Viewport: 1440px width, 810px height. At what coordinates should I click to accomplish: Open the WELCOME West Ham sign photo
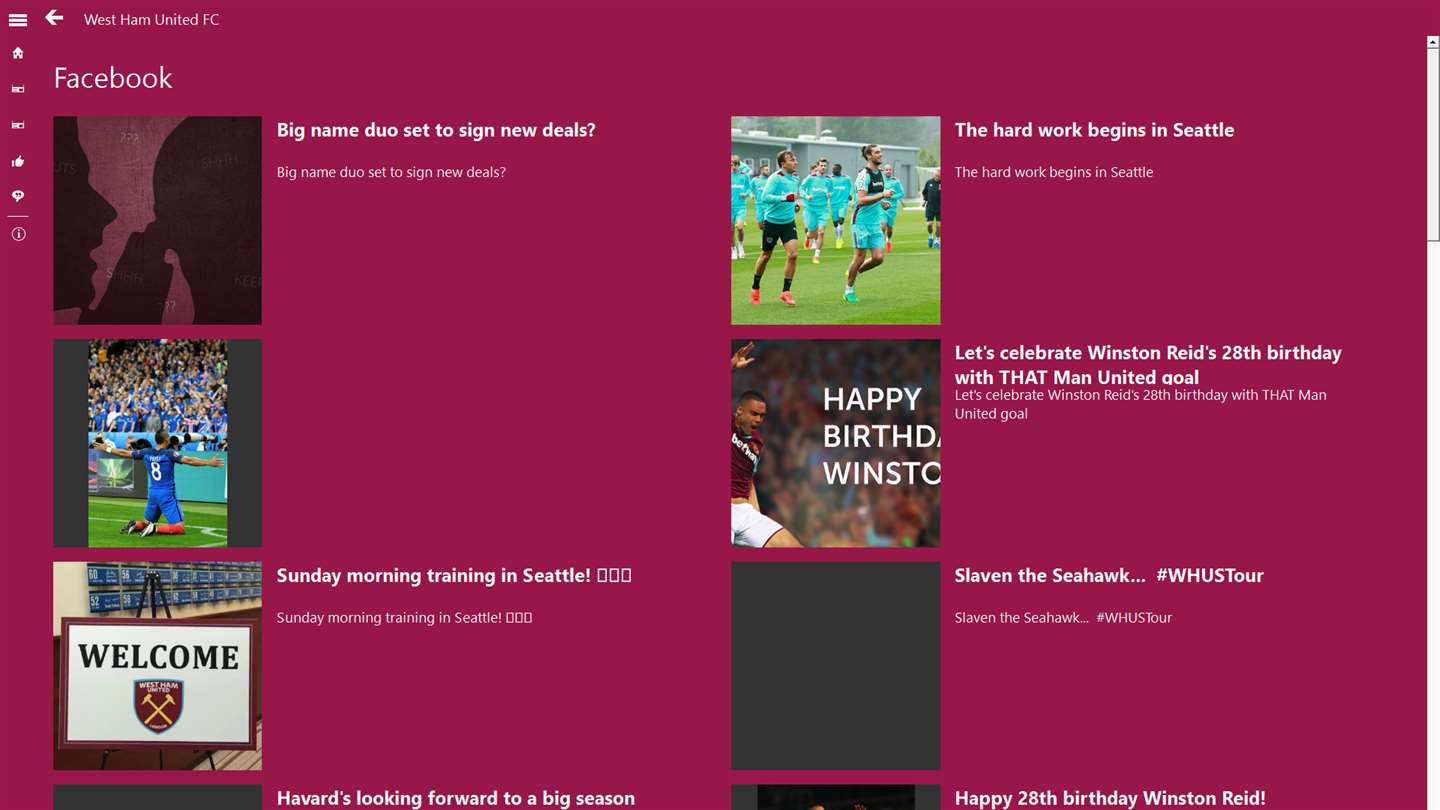(158, 666)
